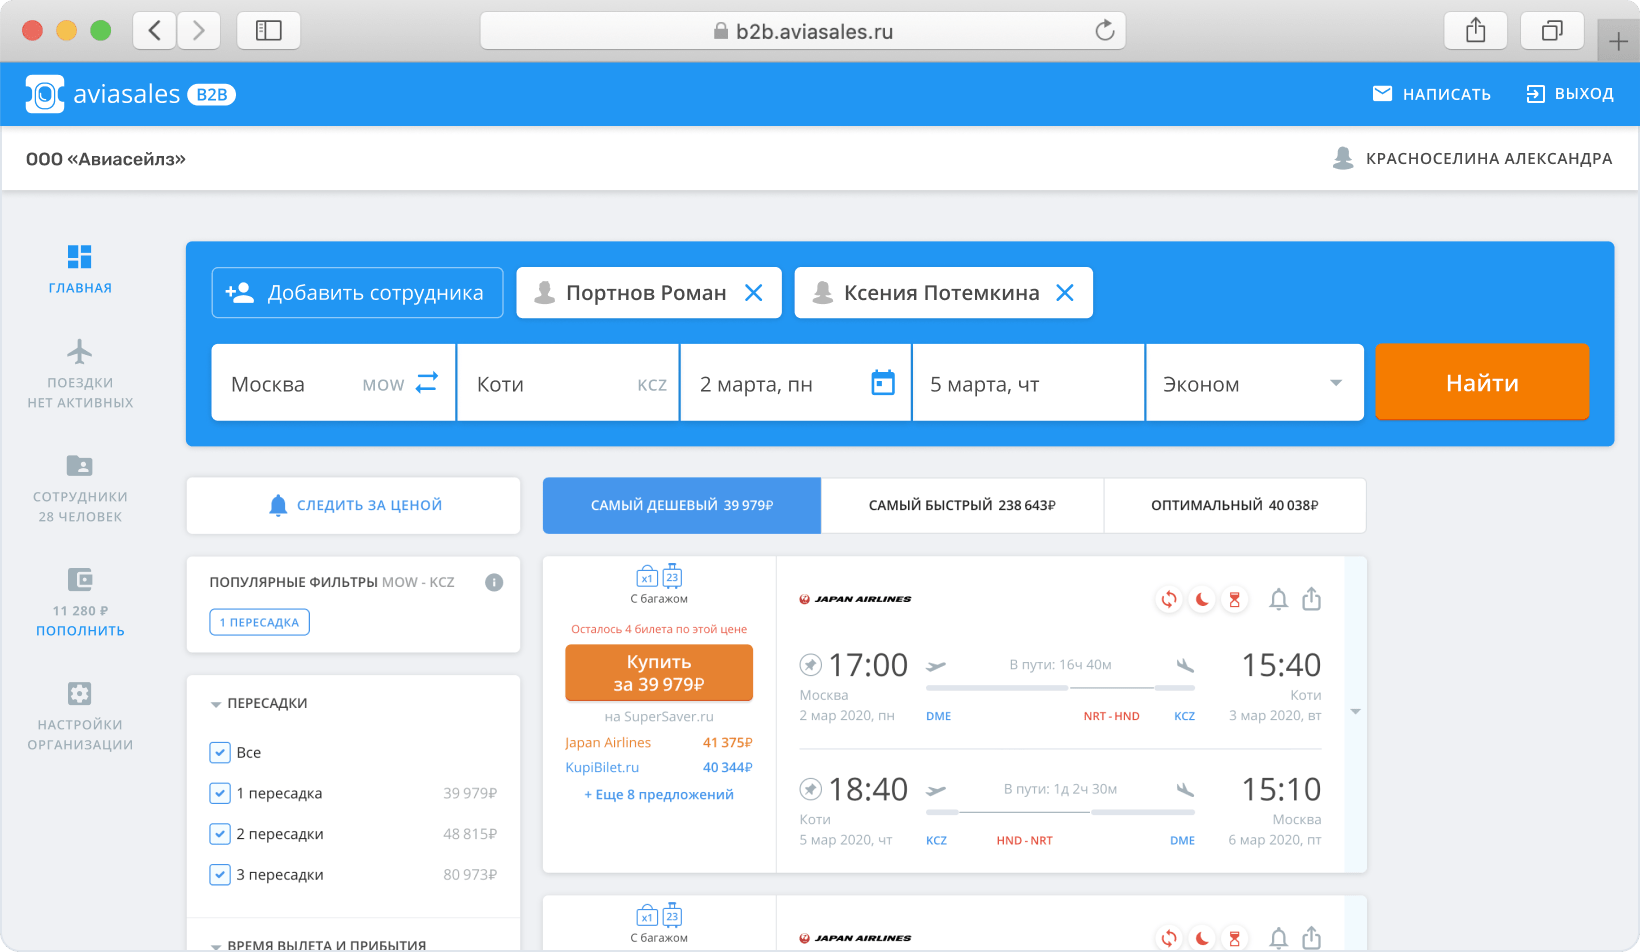Toggle the Все checkbox
Image resolution: width=1640 pixels, height=952 pixels.
(x=220, y=752)
